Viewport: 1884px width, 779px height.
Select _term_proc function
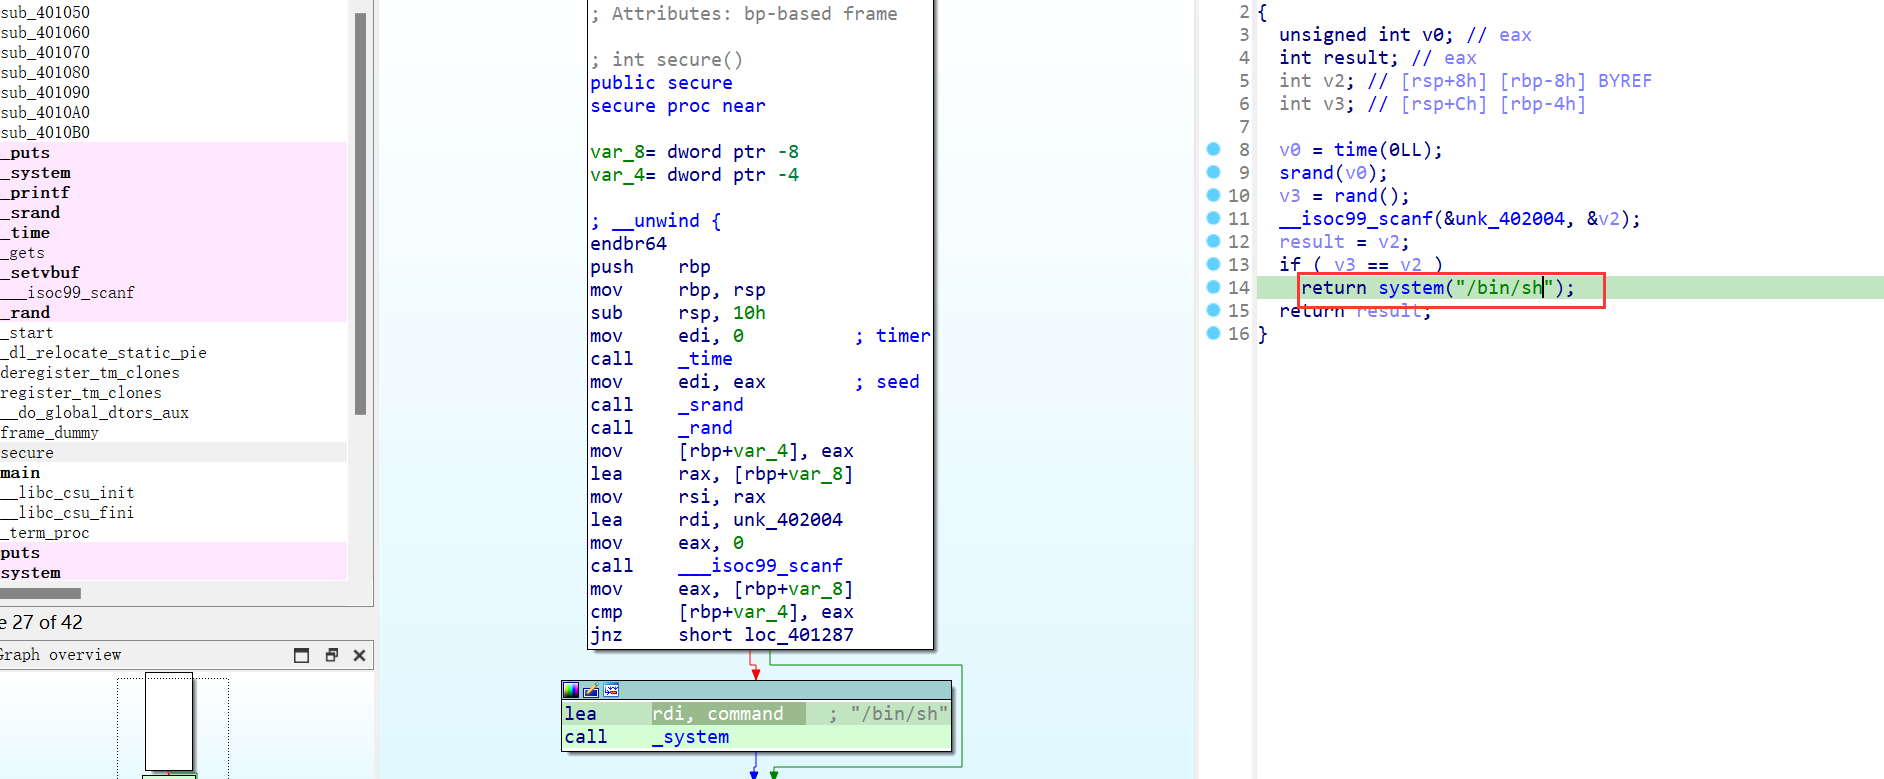click(173, 532)
